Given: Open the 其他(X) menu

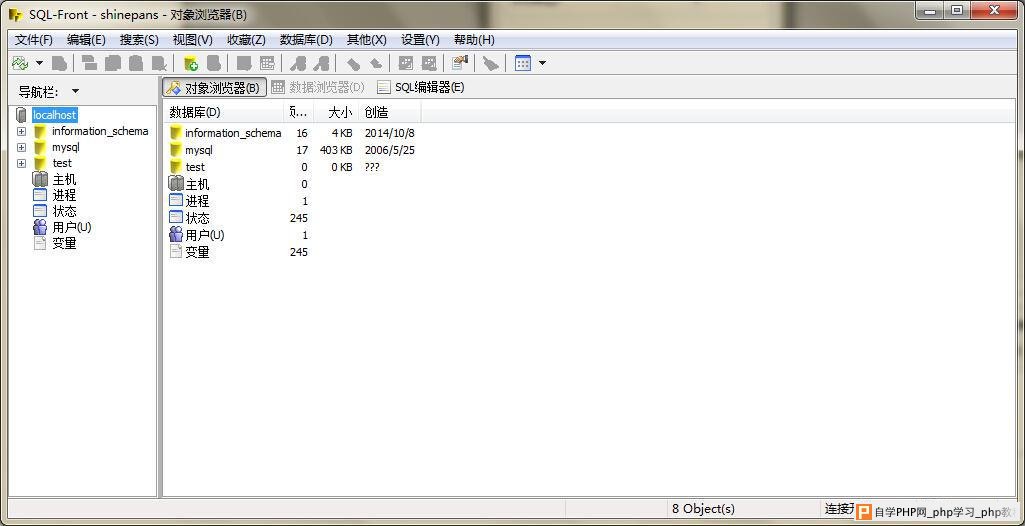Looking at the screenshot, I should click(x=367, y=40).
